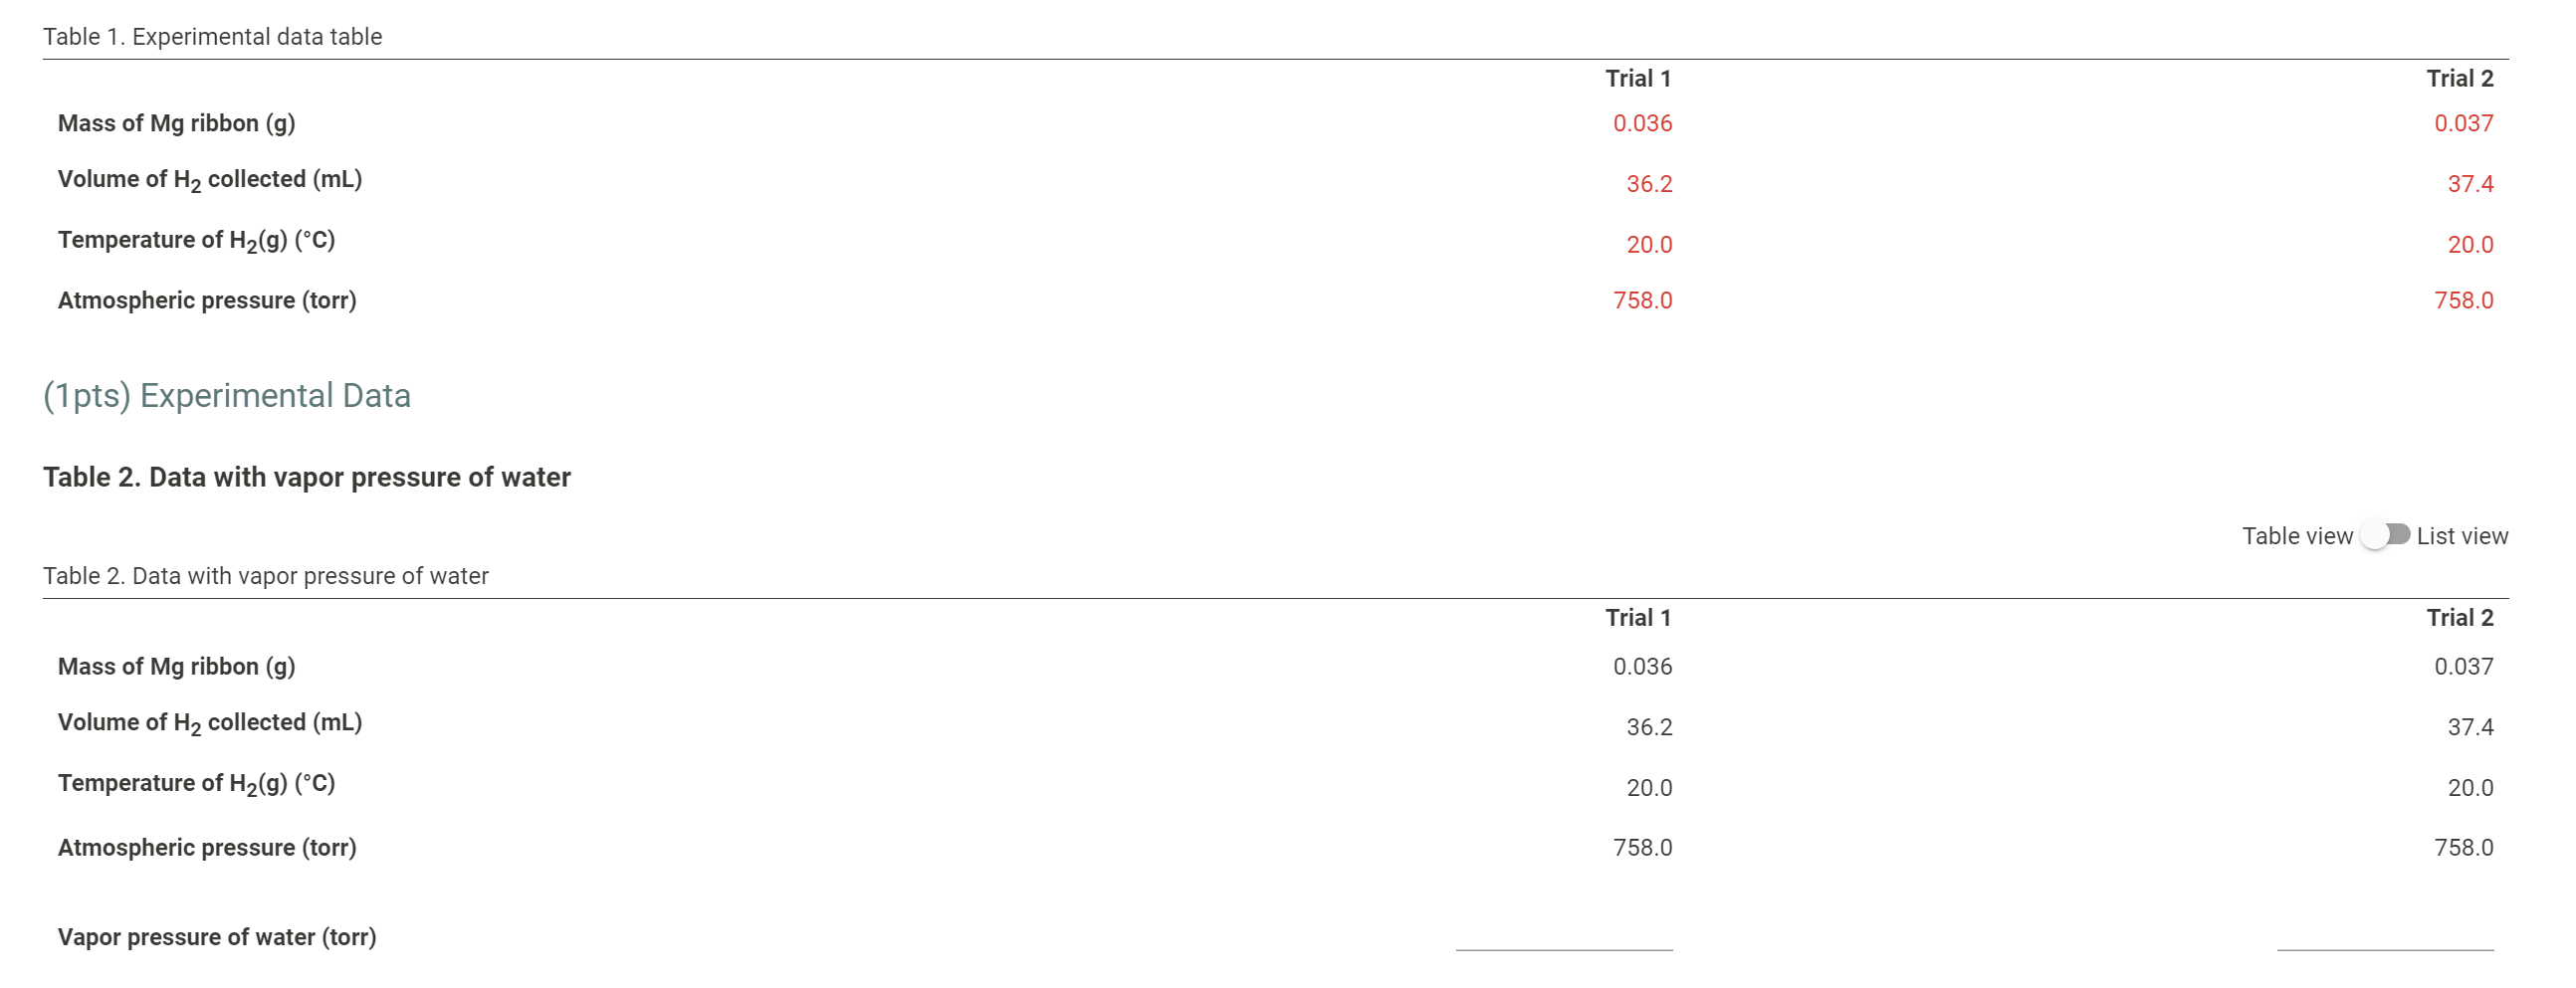Click the Experimental Data section heading
Image resolution: width=2576 pixels, height=988 pixels.
coord(227,394)
